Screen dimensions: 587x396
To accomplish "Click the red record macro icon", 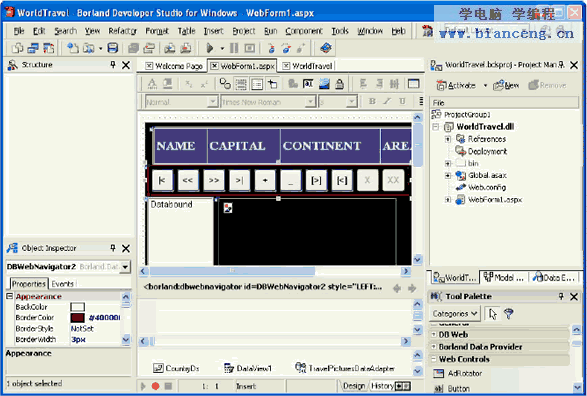I will [x=155, y=386].
